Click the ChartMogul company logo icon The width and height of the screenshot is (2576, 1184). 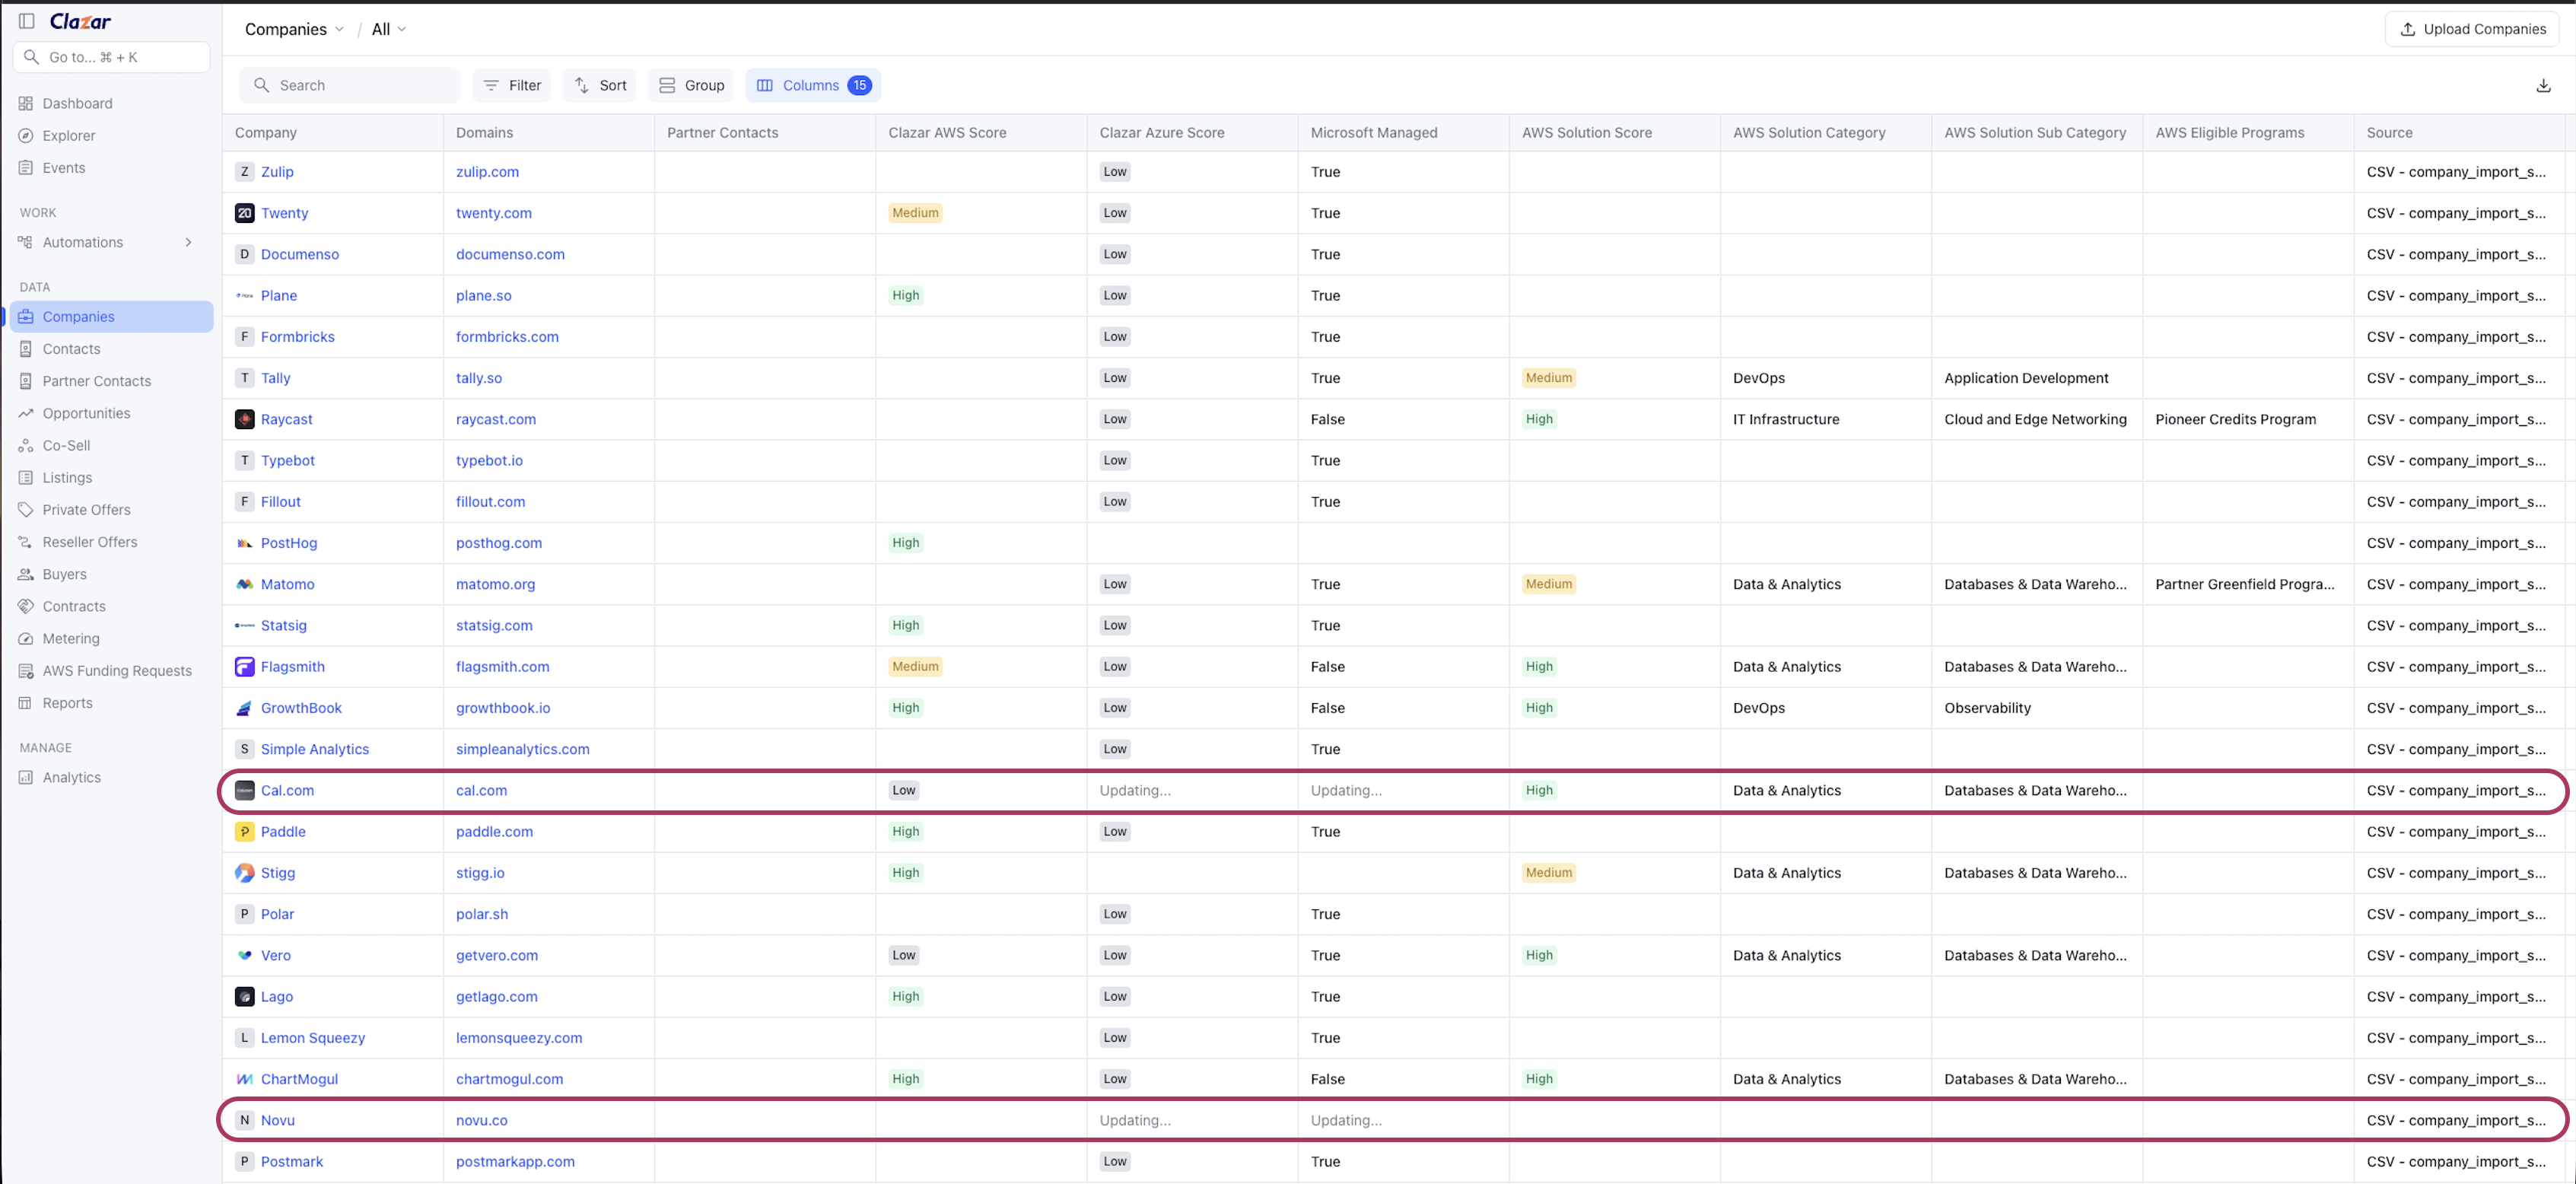244,1079
